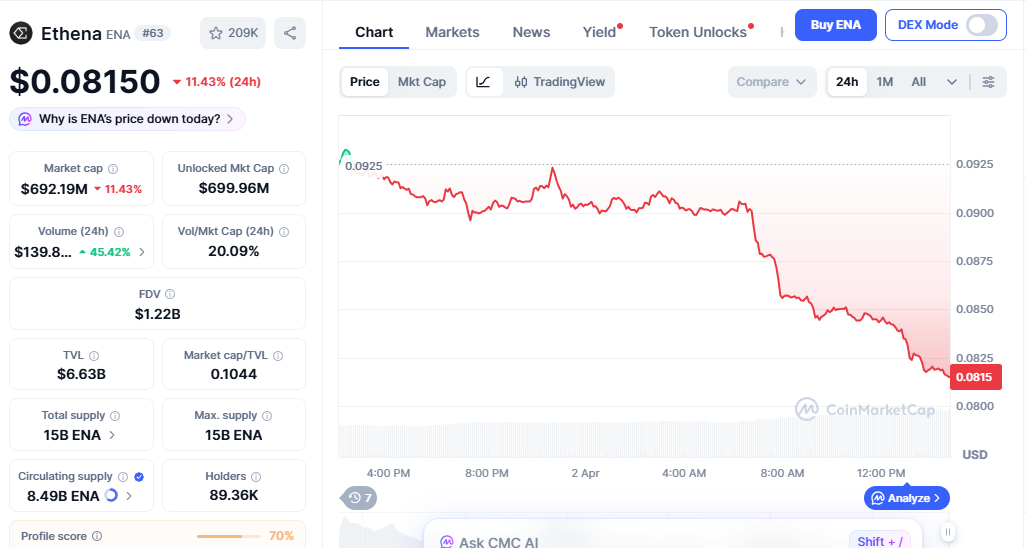The height and width of the screenshot is (548, 1026).
Task: Click the Market cap/TVL info icon
Action: (278, 356)
